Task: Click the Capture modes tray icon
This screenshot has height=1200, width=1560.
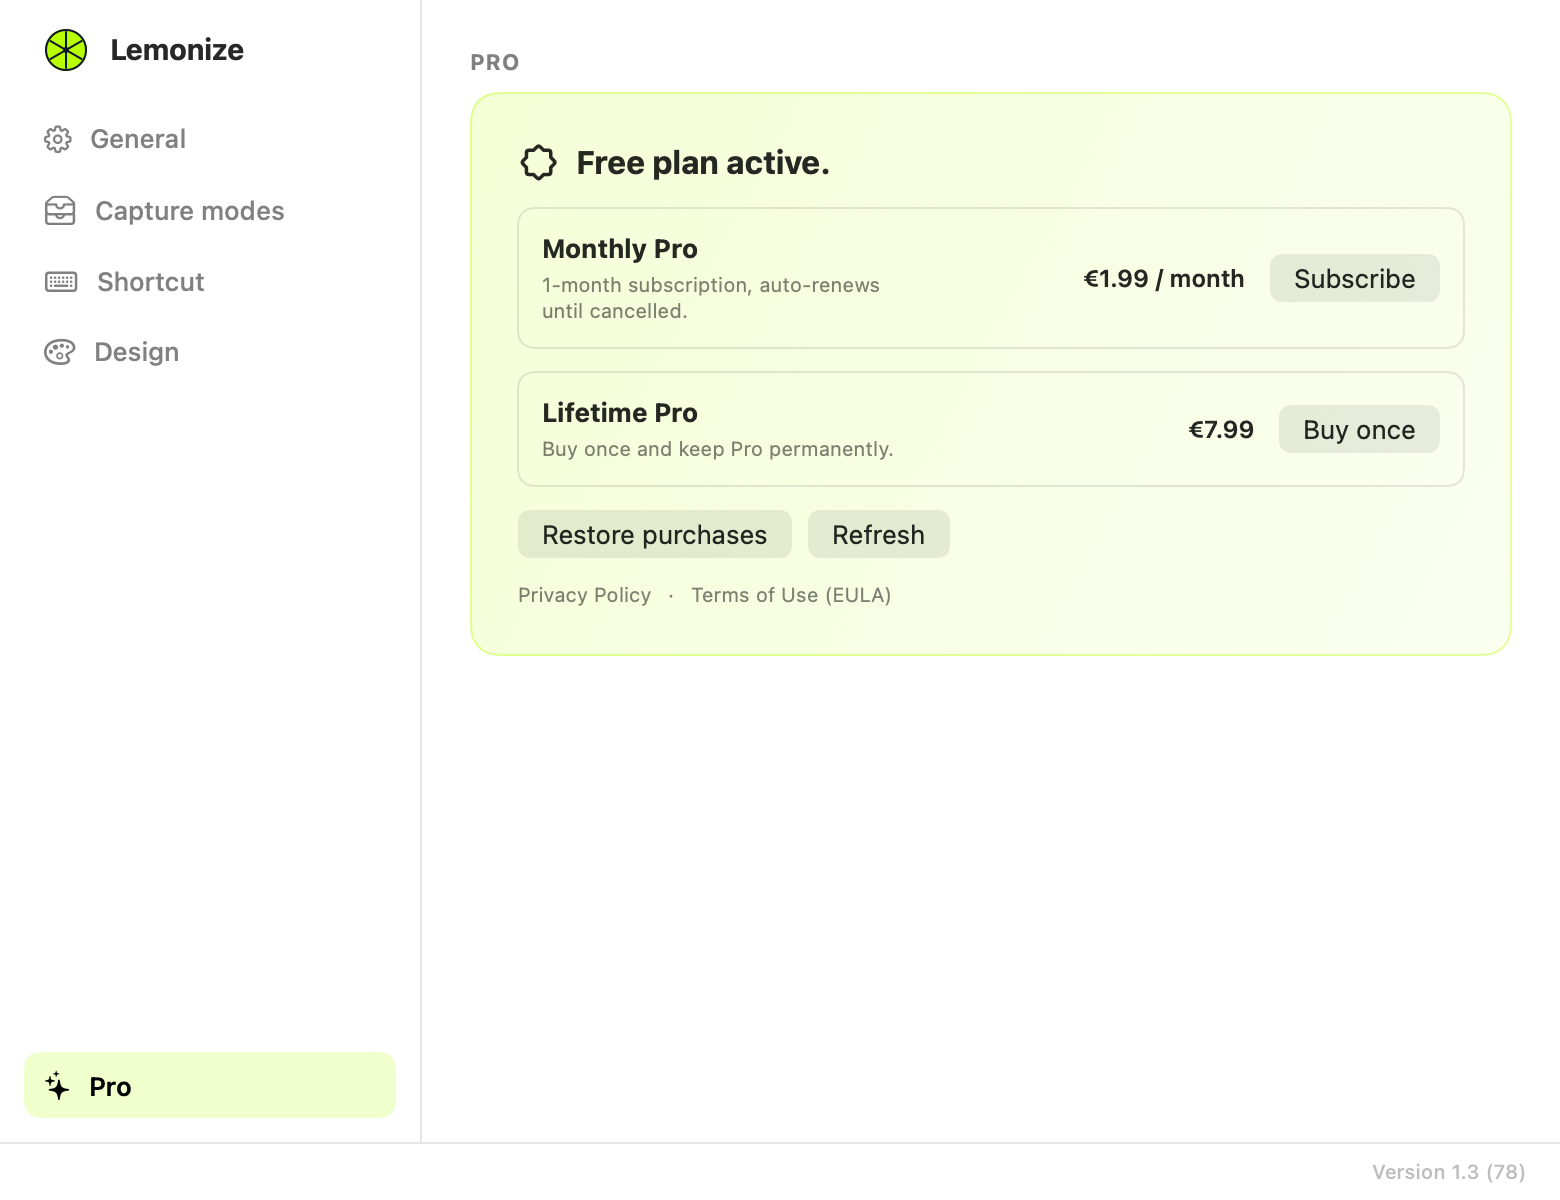Action: [x=60, y=211]
